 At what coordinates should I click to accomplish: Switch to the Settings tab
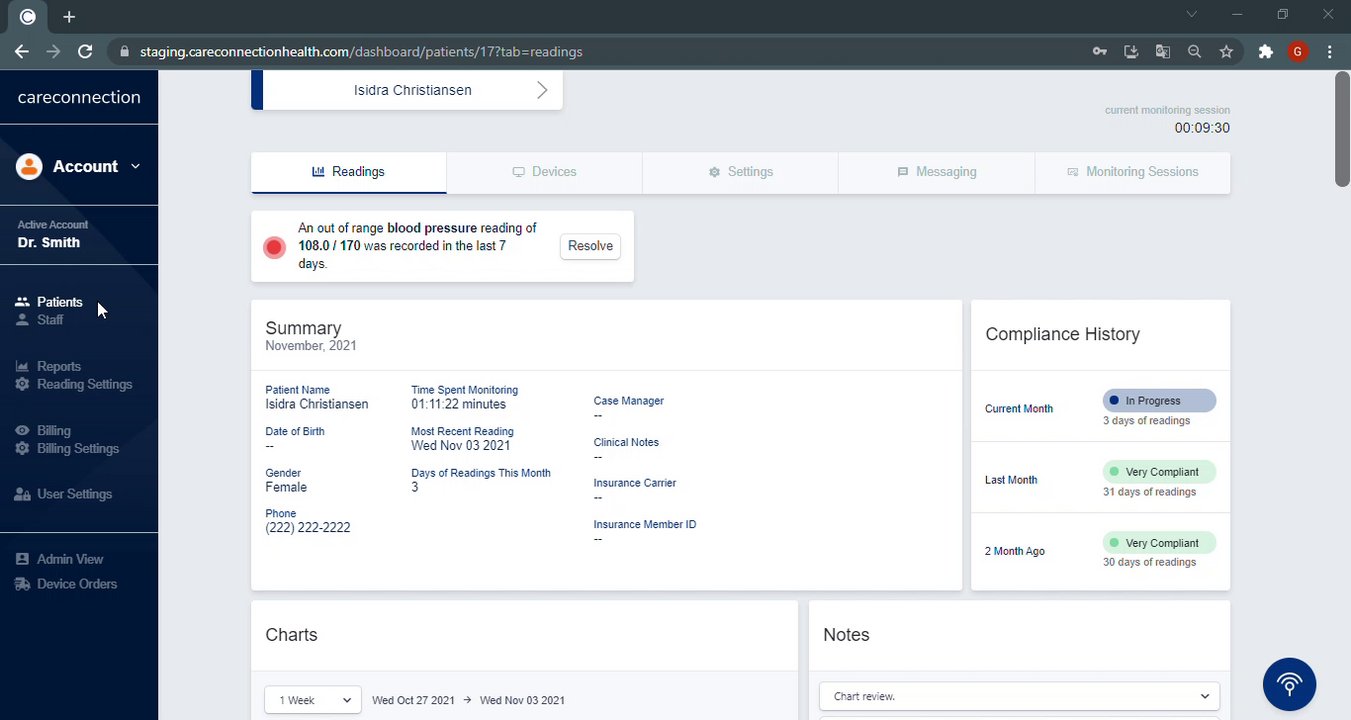[740, 172]
